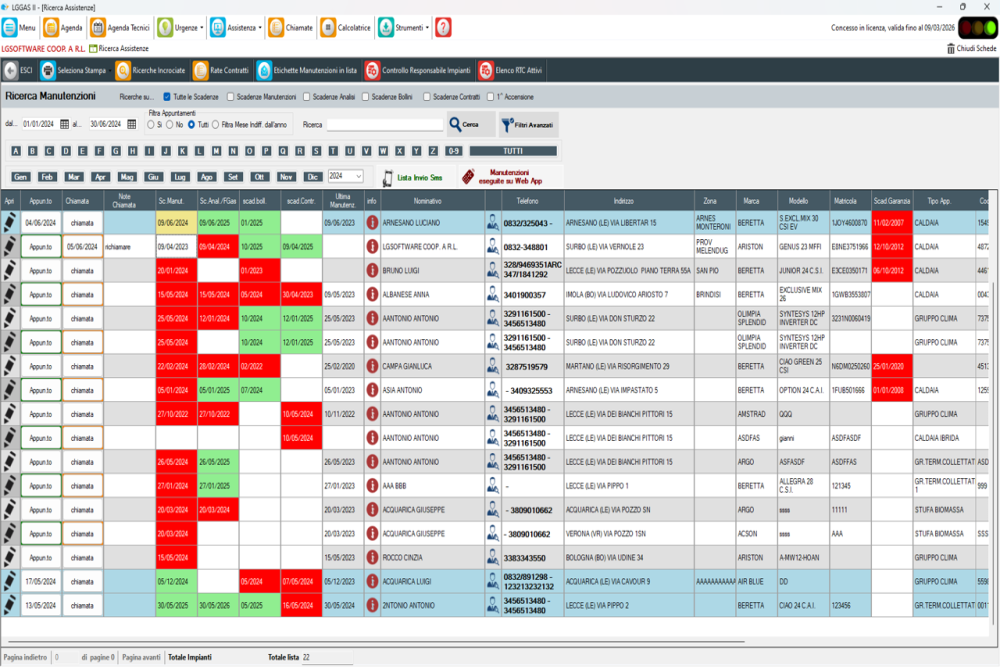Image resolution: width=1000 pixels, height=667 pixels.
Task: Expand the 2024 year dropdown
Action: tap(359, 177)
